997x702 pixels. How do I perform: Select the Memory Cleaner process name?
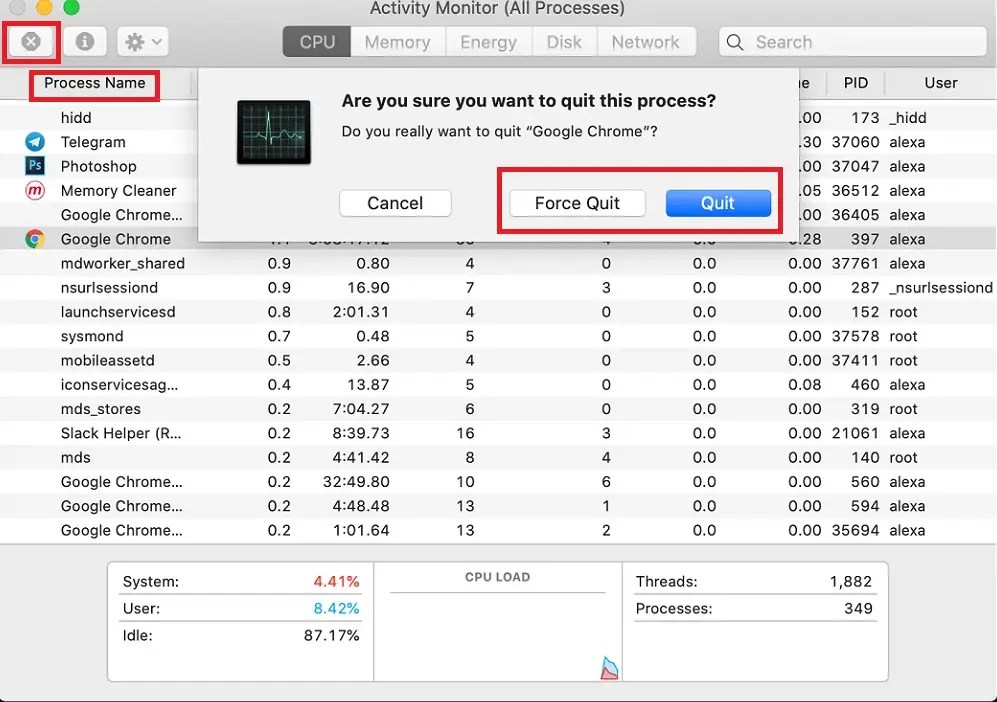118,190
